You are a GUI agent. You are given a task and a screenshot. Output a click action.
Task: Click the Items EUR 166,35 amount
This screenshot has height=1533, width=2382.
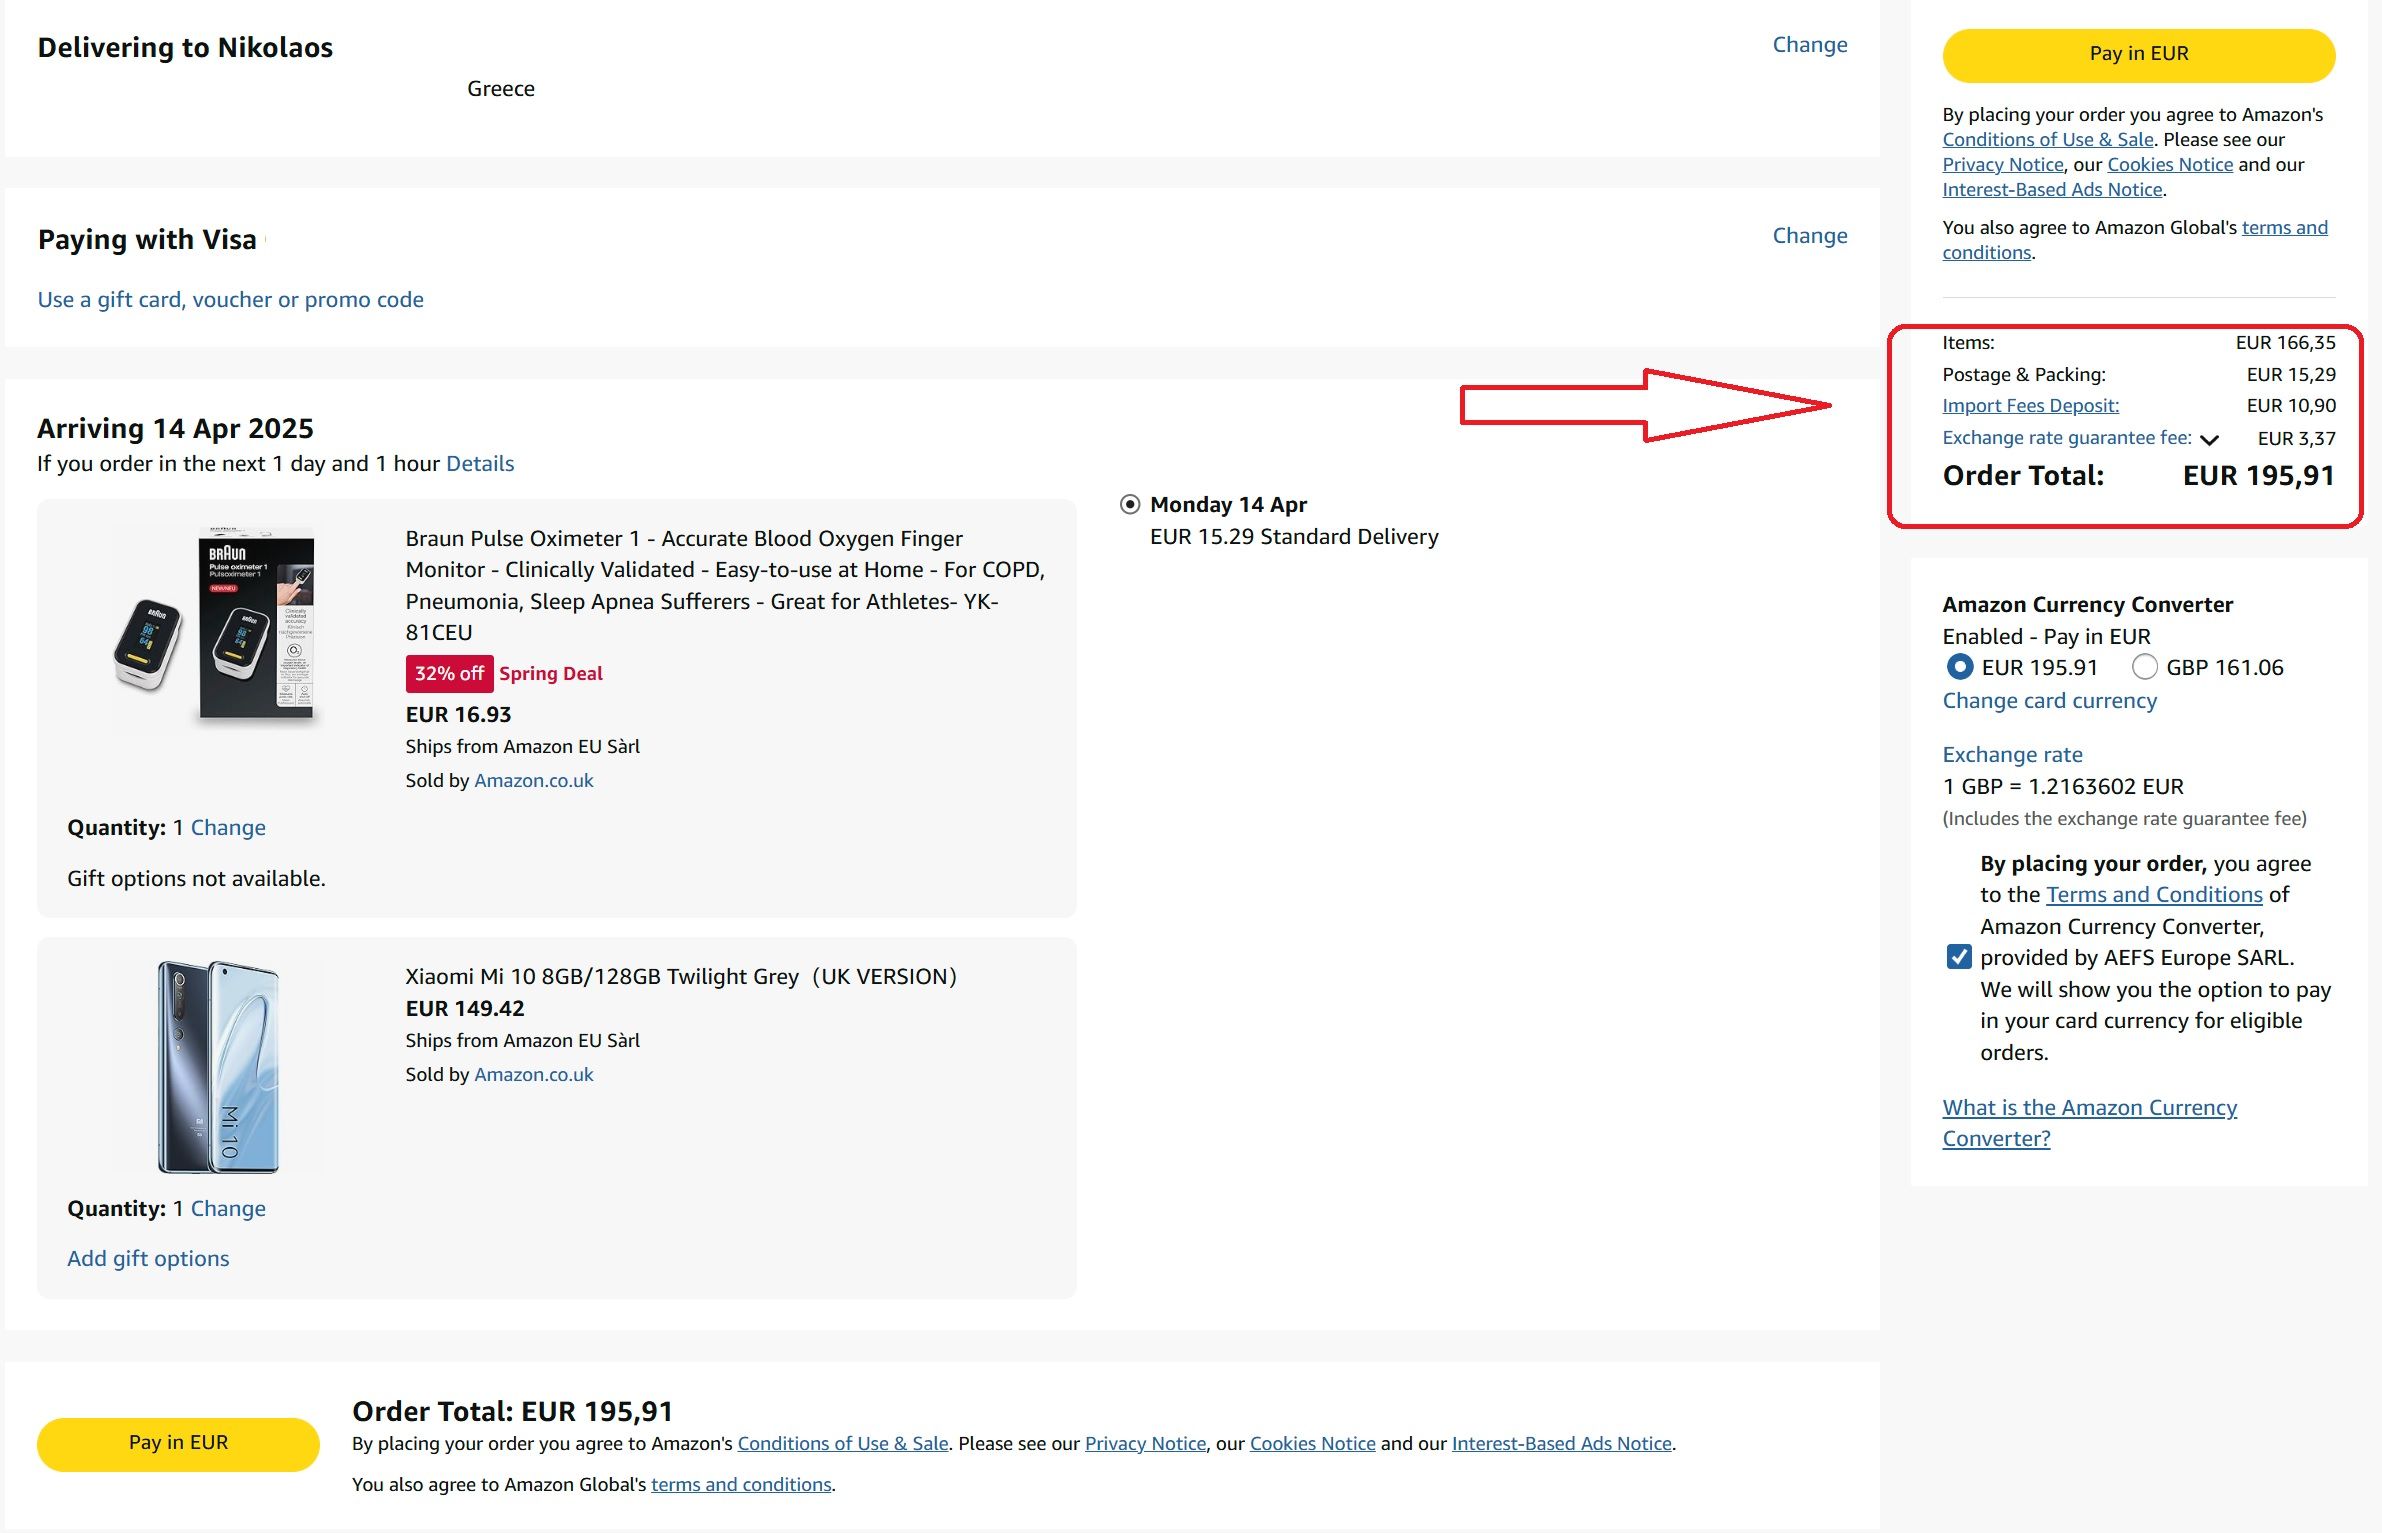coord(2285,343)
